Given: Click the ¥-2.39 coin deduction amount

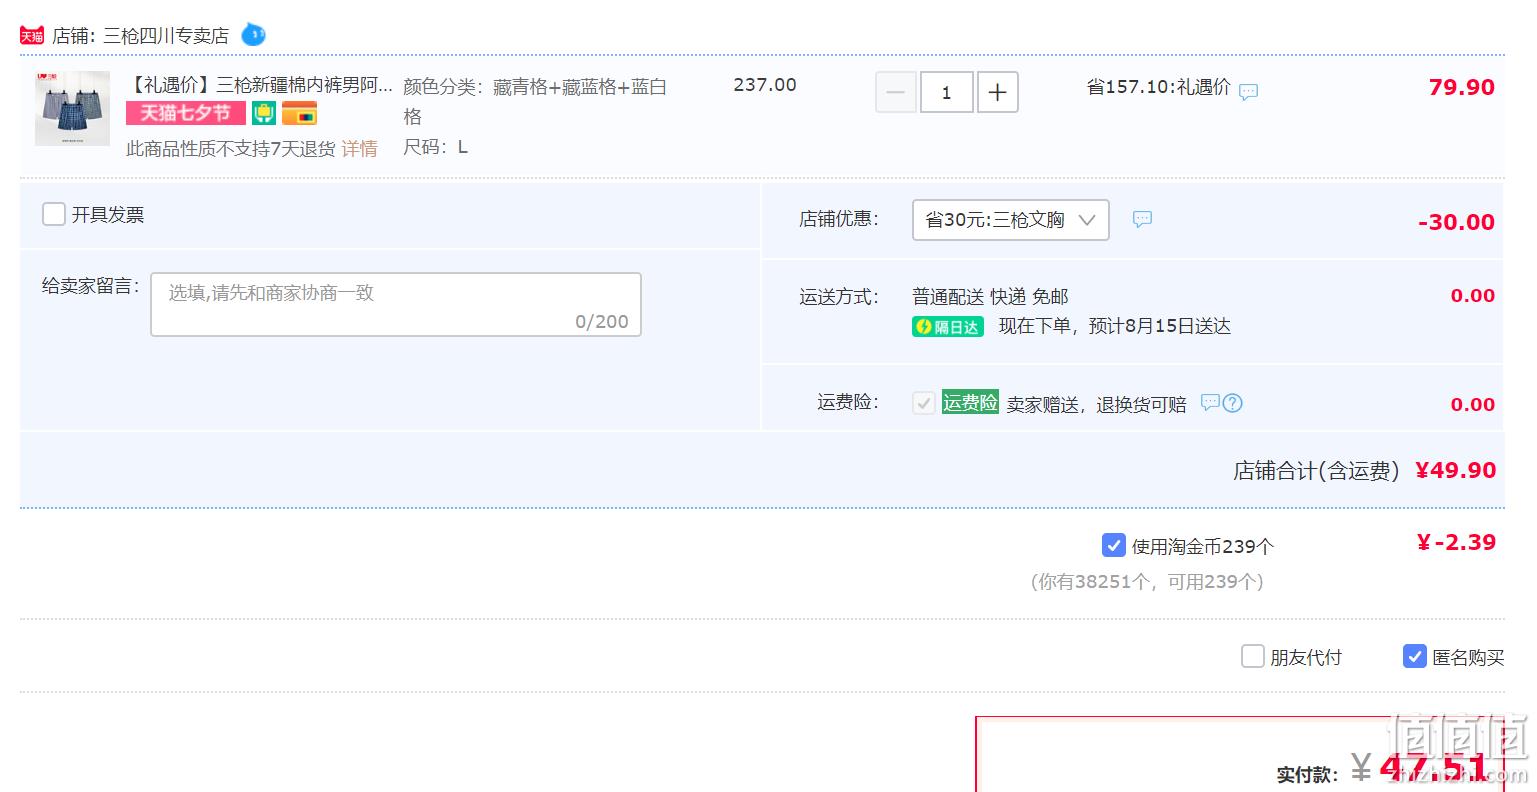Looking at the screenshot, I should pos(1456,542).
